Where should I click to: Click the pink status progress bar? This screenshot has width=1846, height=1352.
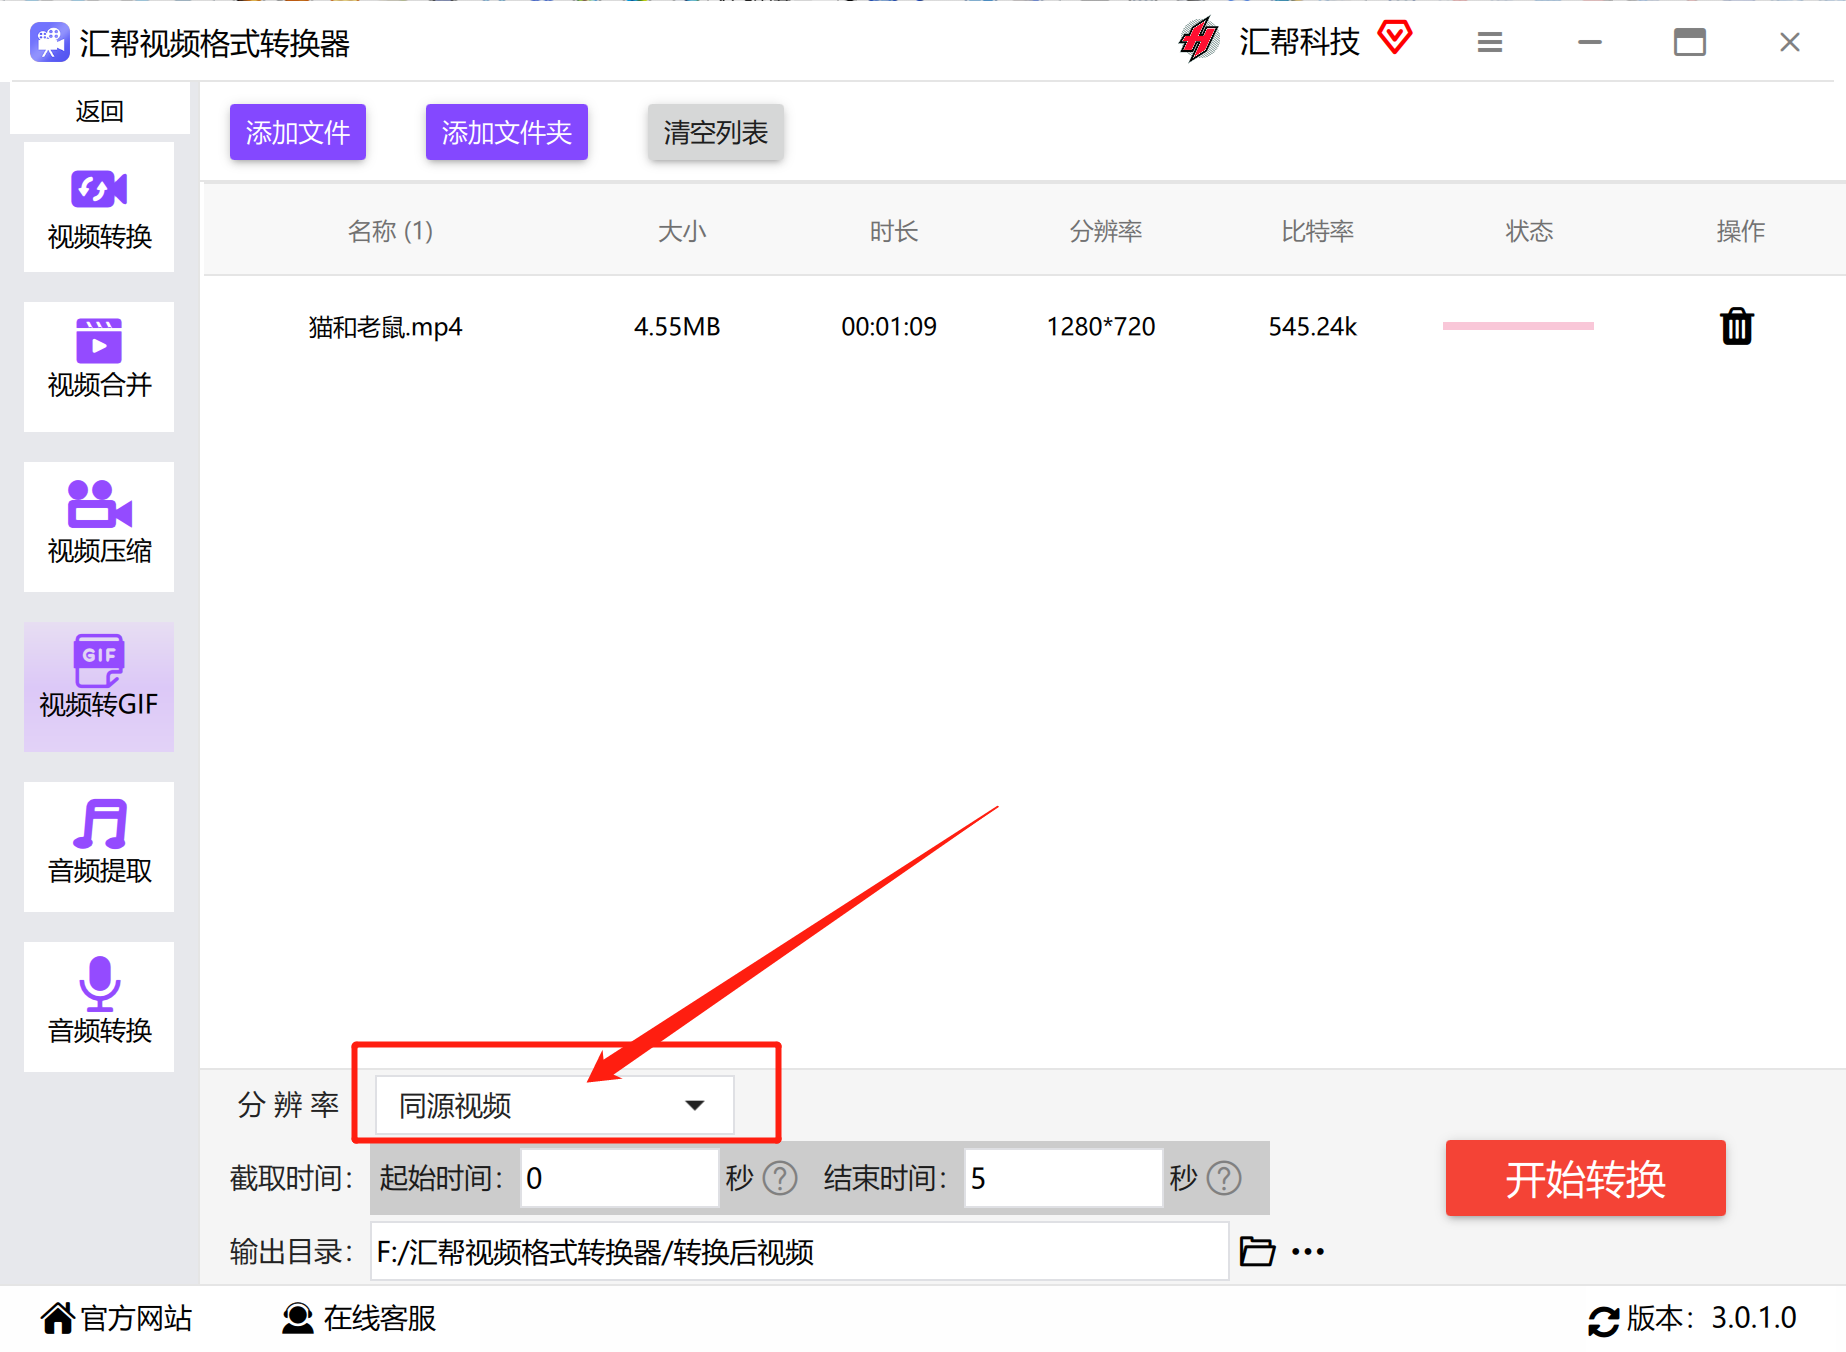[x=1518, y=326]
